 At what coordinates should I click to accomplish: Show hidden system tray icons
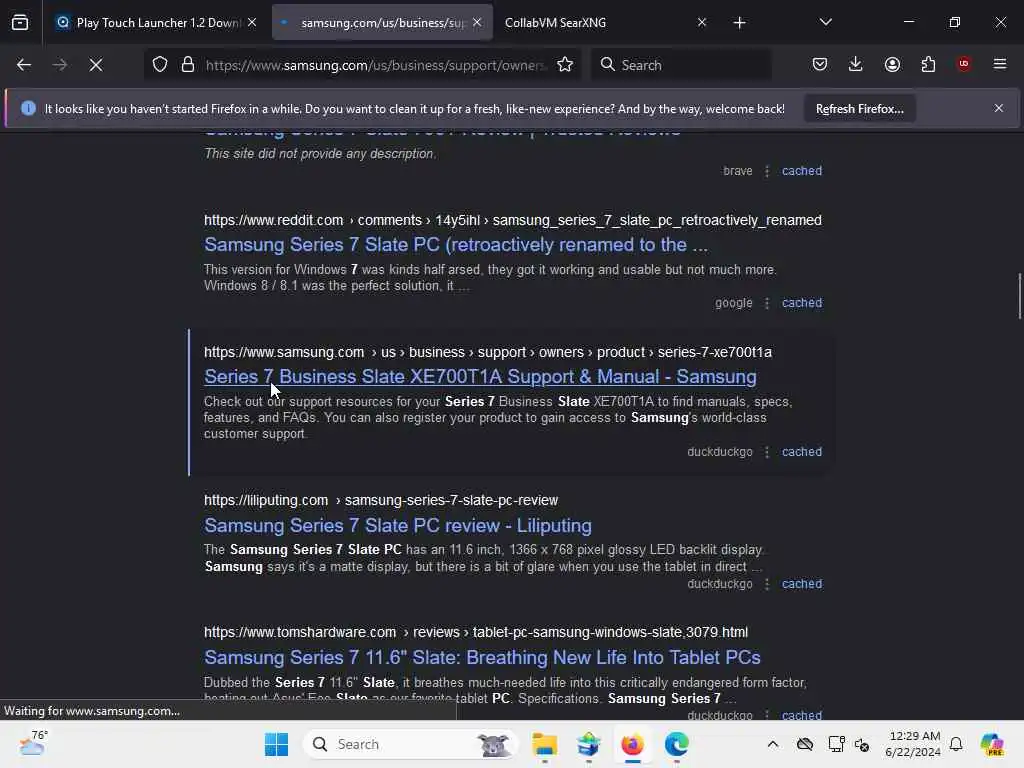(x=773, y=744)
